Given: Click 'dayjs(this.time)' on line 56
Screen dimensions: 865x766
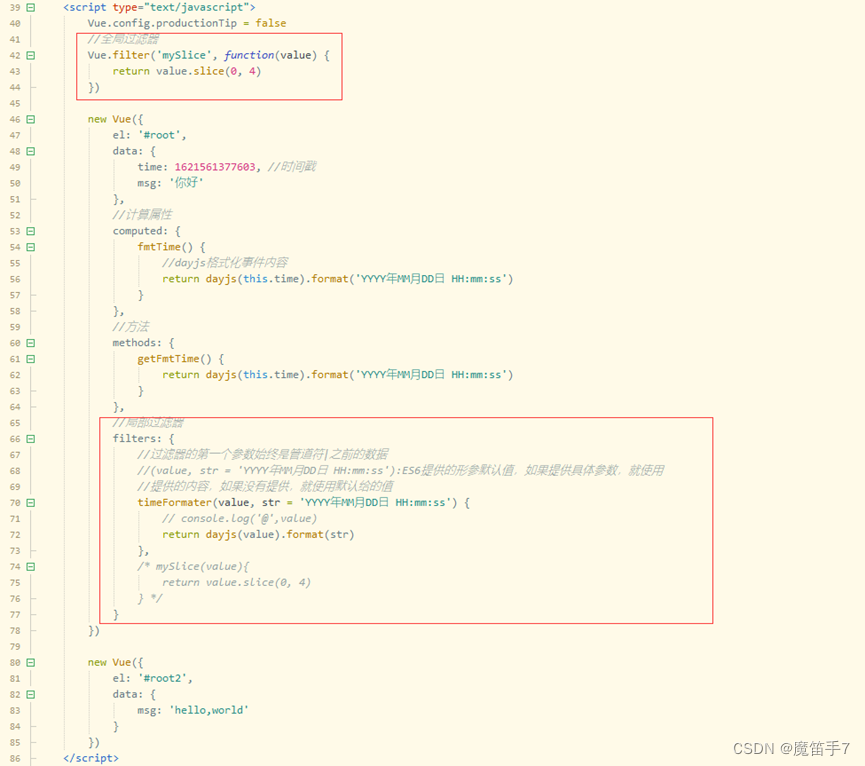Looking at the screenshot, I should (255, 279).
